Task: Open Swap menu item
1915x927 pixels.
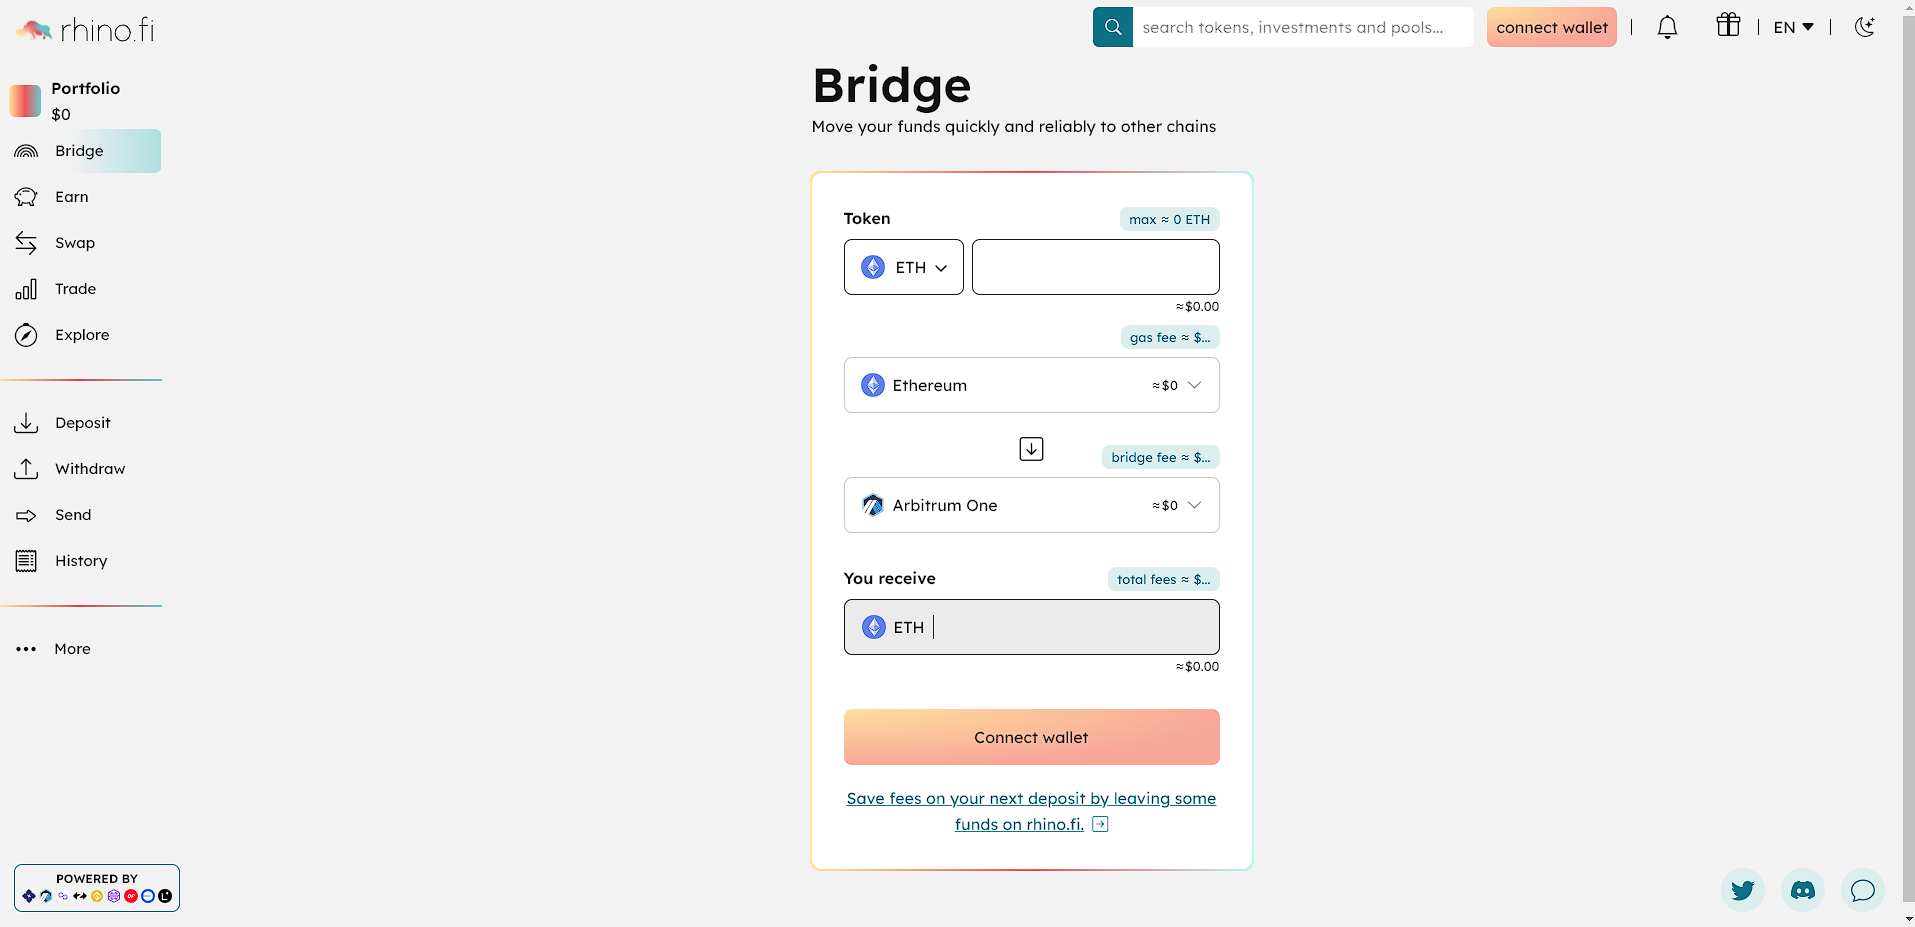Action: pos(75,243)
